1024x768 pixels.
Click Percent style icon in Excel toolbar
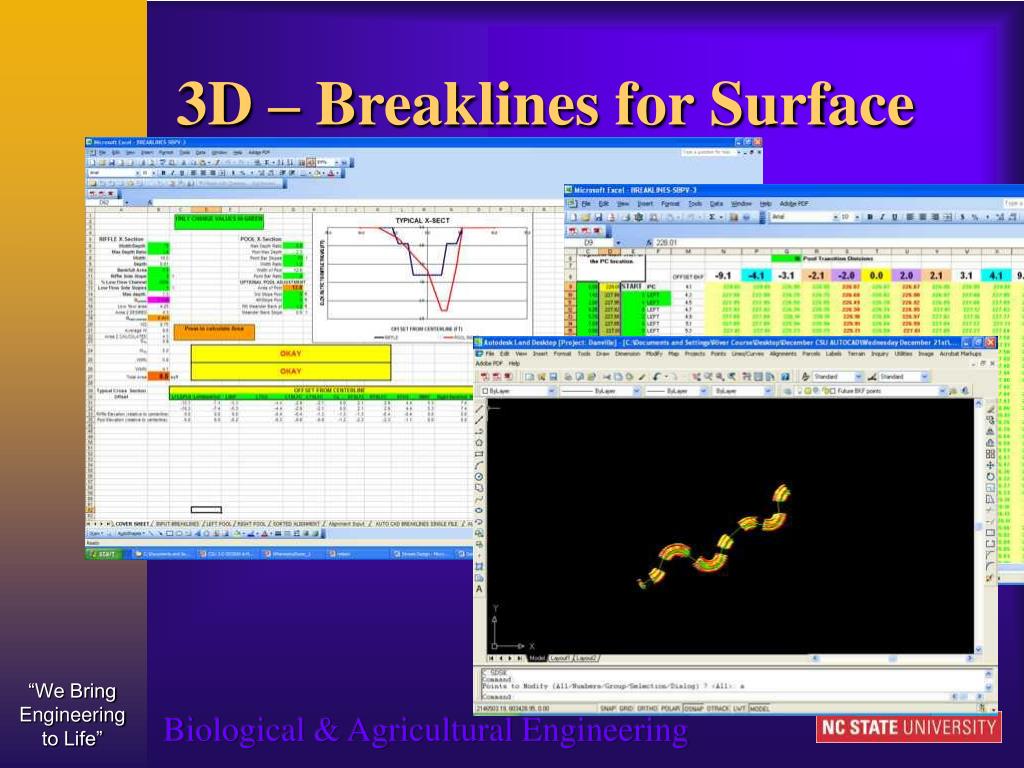point(976,217)
